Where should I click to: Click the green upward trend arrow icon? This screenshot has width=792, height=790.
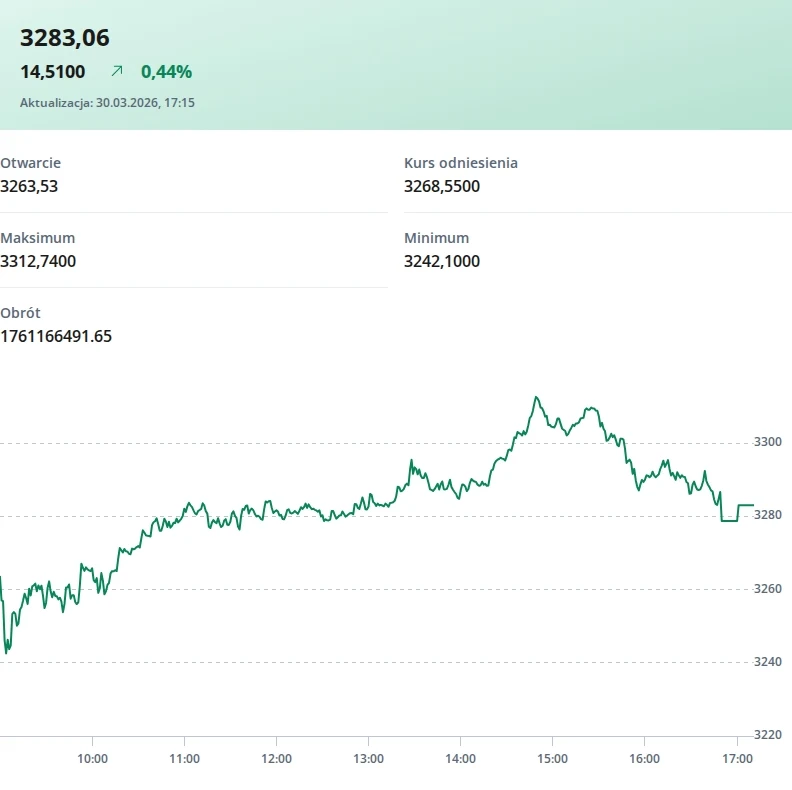[x=117, y=71]
